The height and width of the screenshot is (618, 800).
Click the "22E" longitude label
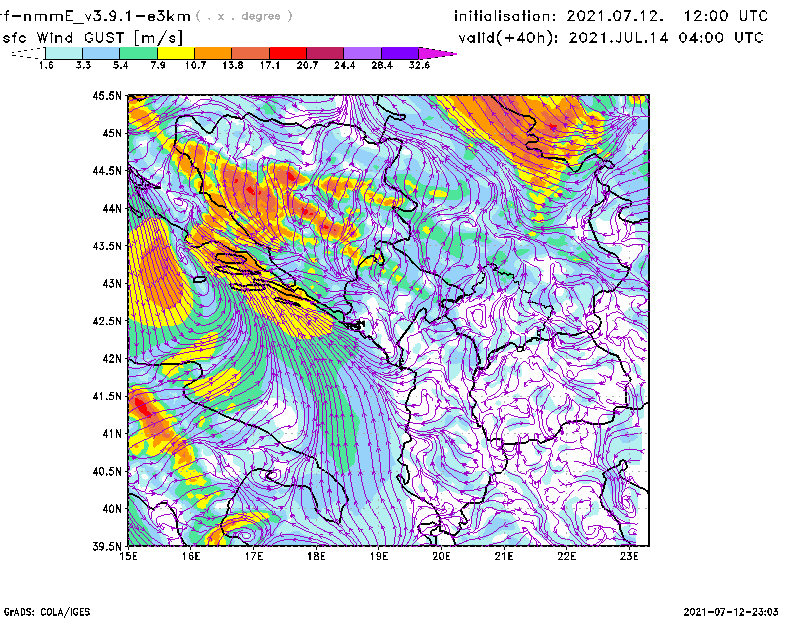click(x=567, y=556)
